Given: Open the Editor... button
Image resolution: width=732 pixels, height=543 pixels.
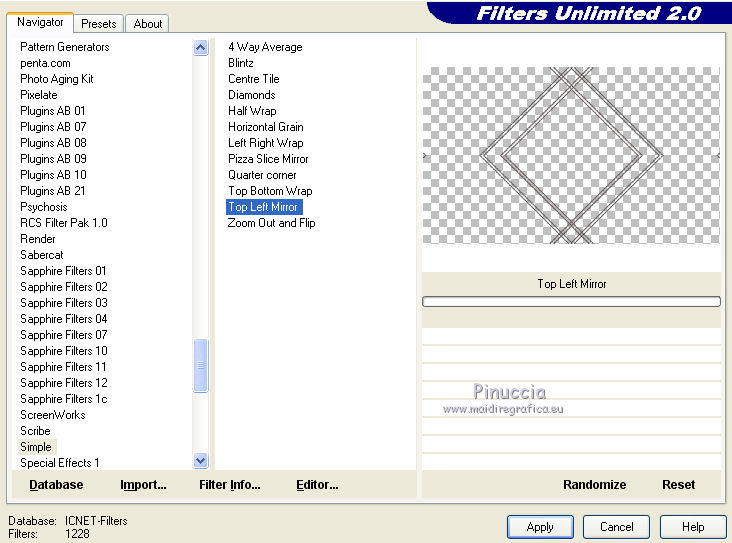Looking at the screenshot, I should point(317,485).
